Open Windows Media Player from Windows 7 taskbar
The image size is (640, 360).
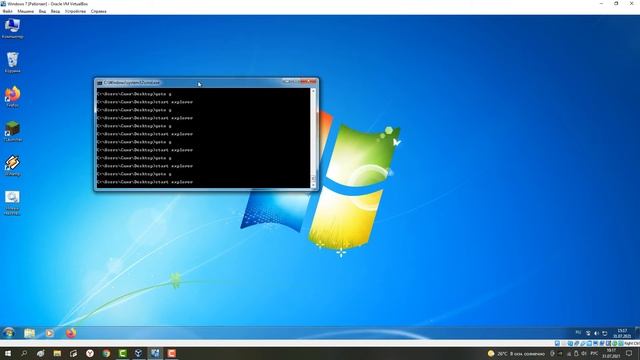(x=50, y=333)
